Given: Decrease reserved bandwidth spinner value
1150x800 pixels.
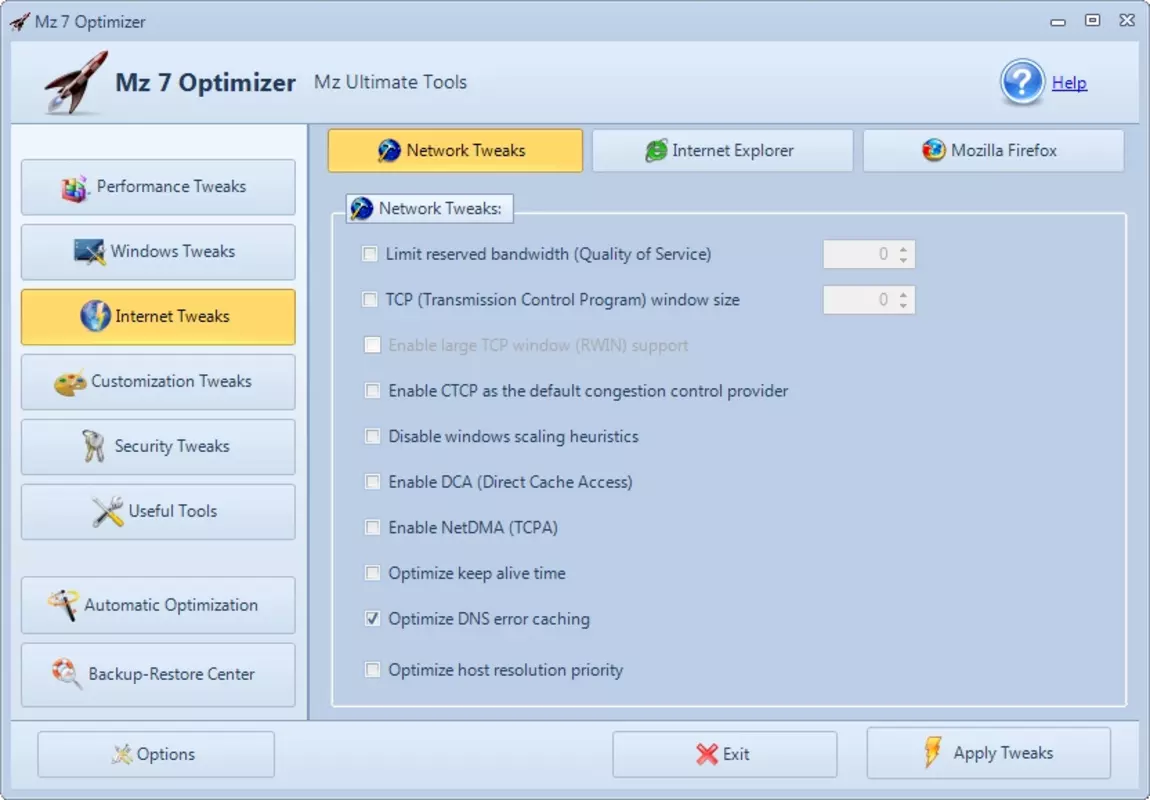Looking at the screenshot, I should [904, 260].
